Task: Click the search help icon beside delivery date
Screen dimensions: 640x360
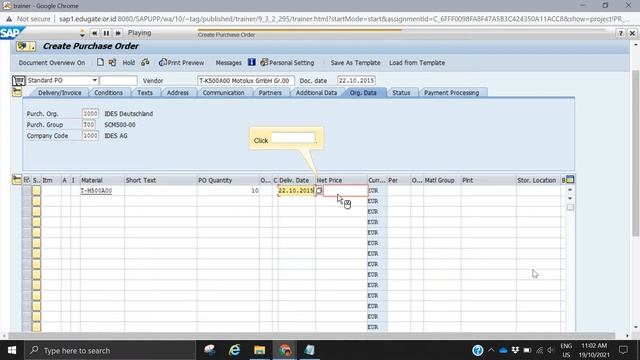Action: click(x=319, y=191)
